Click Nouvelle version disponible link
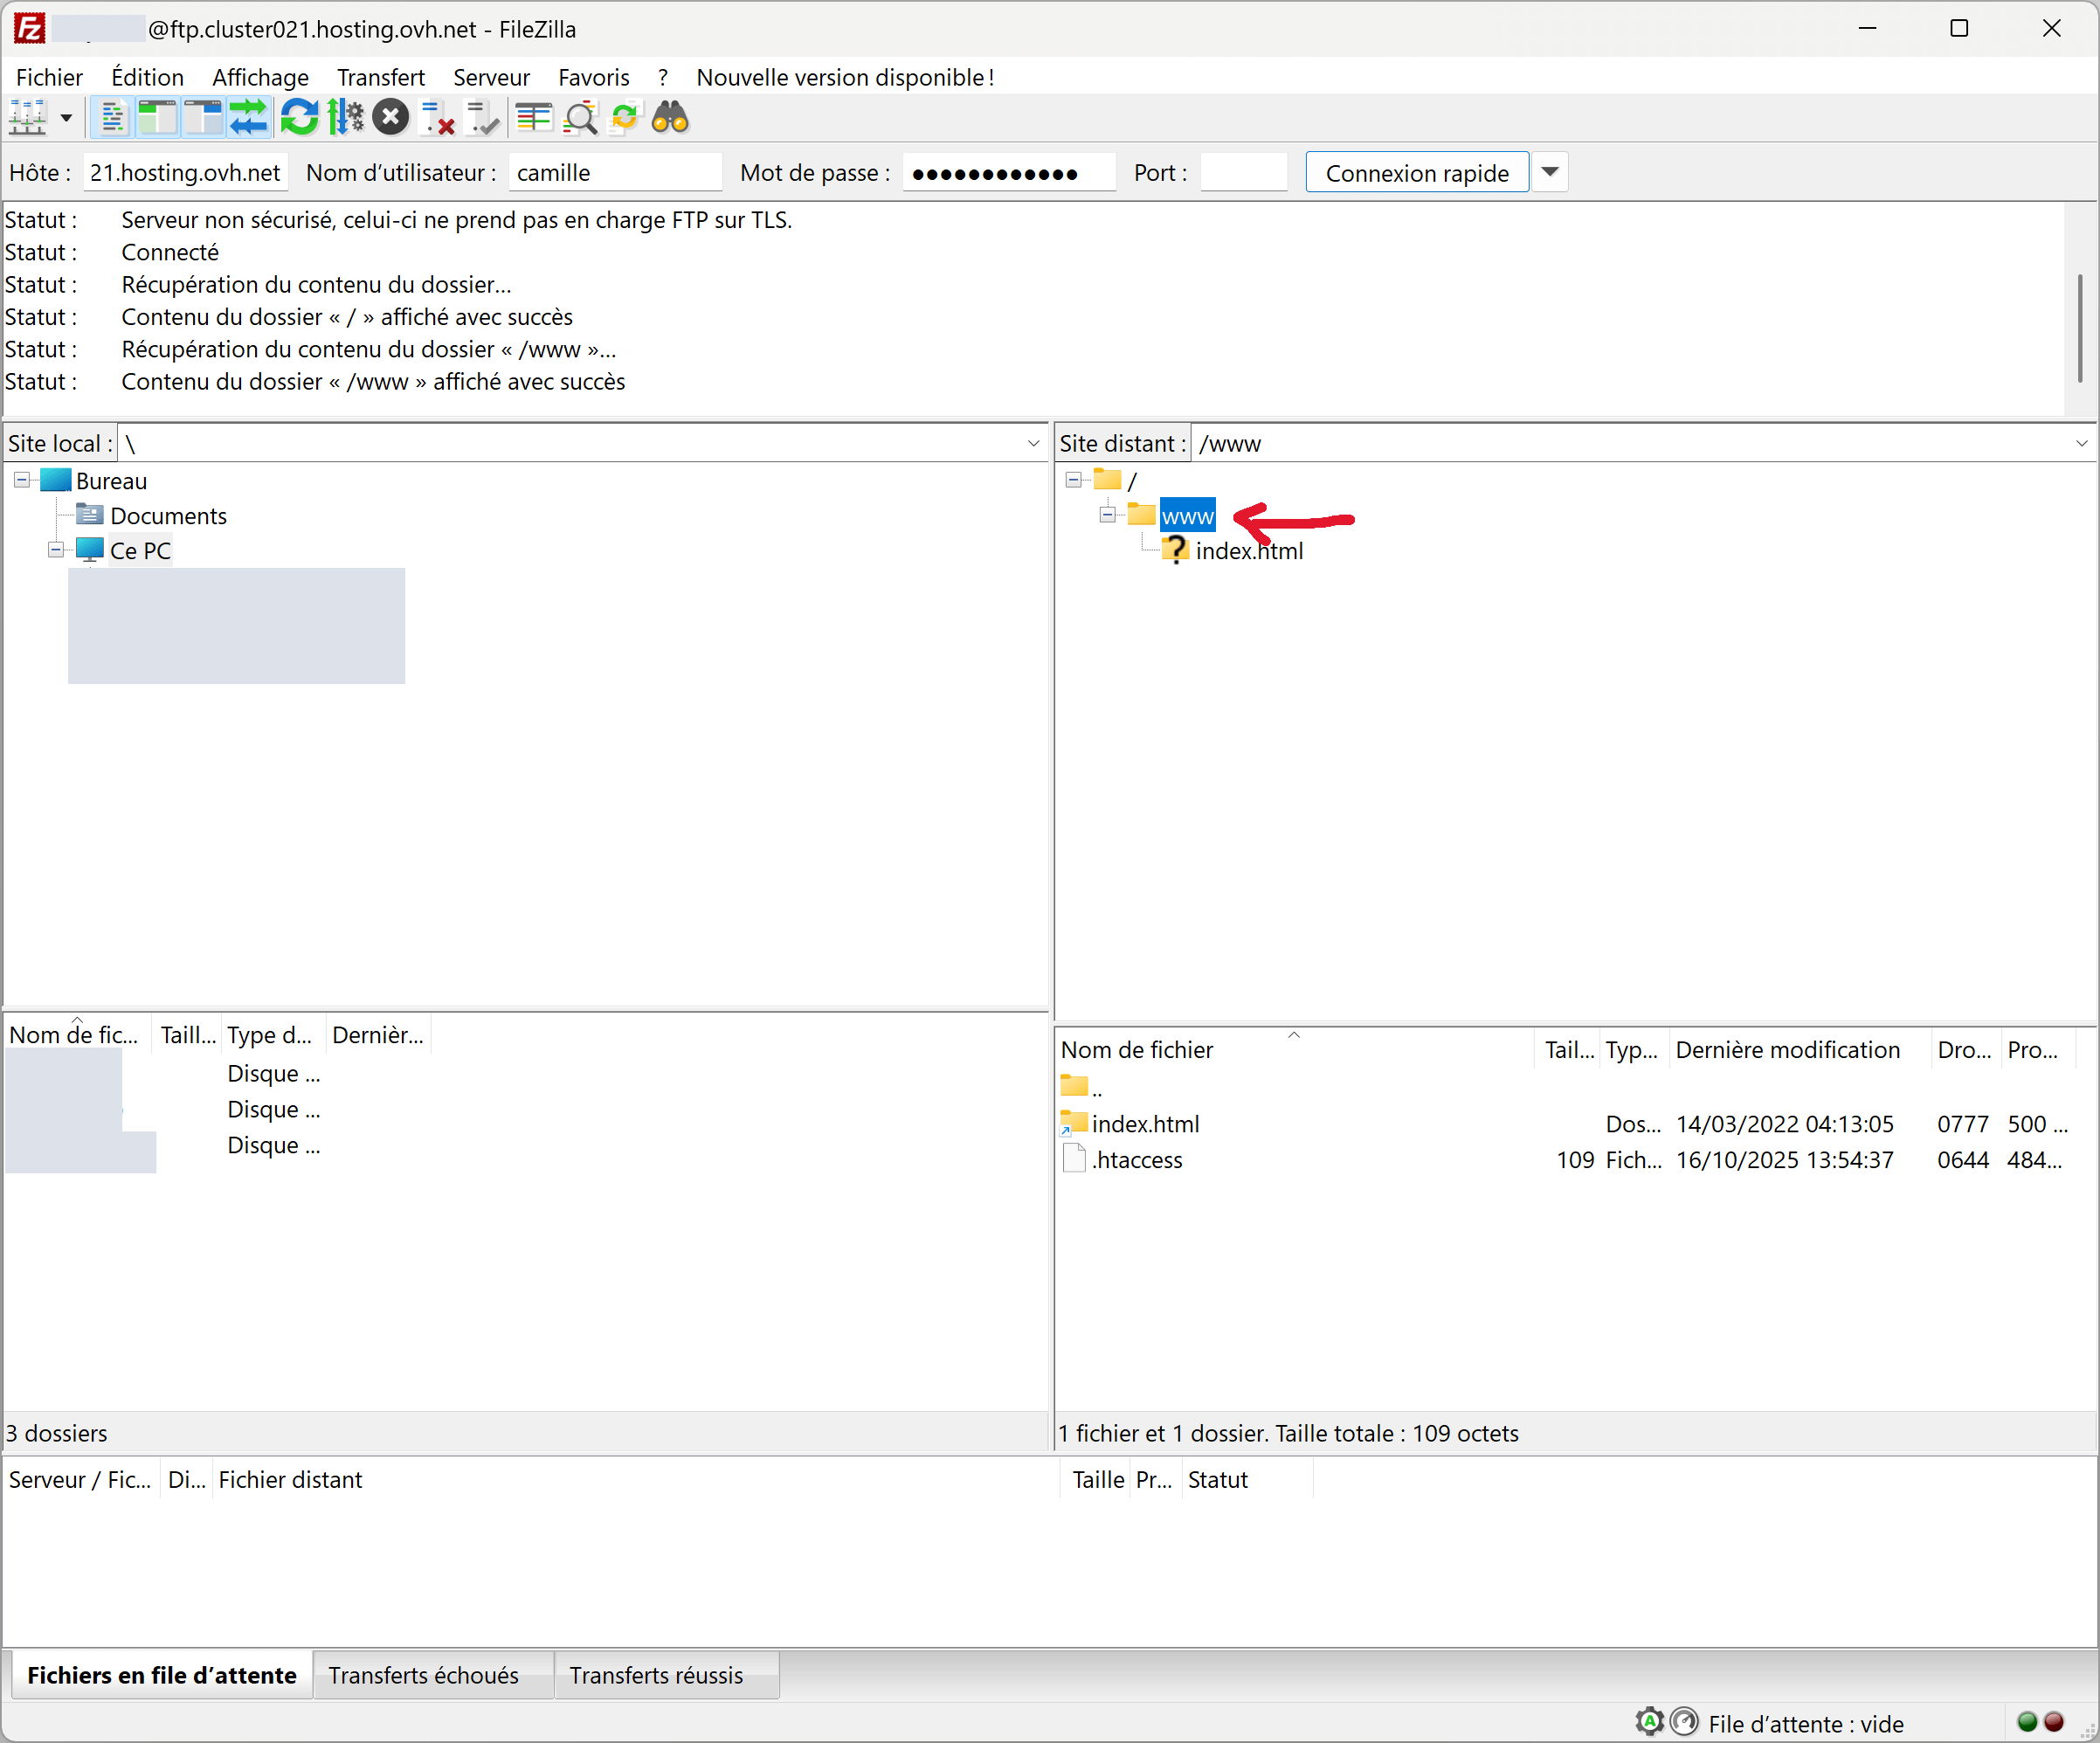Image resolution: width=2100 pixels, height=1743 pixels. [x=845, y=77]
